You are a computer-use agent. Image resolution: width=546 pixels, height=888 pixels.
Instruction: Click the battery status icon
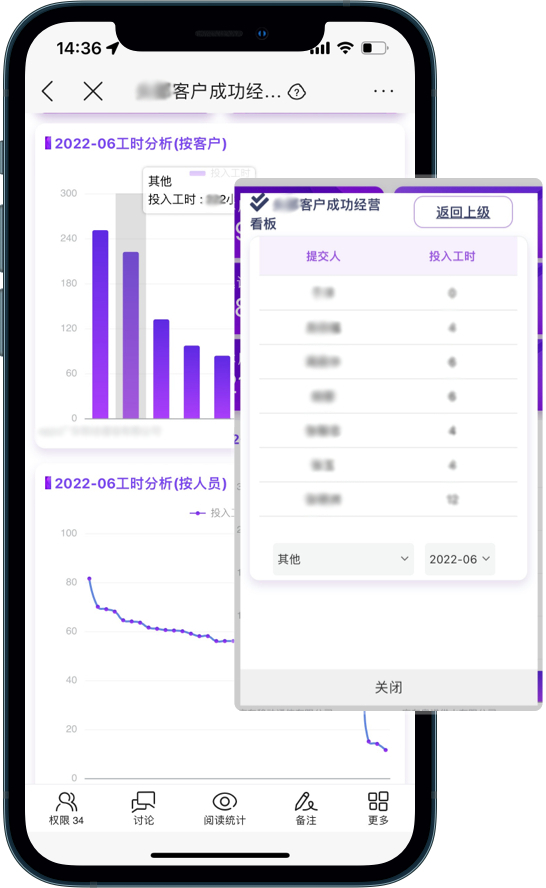375,48
